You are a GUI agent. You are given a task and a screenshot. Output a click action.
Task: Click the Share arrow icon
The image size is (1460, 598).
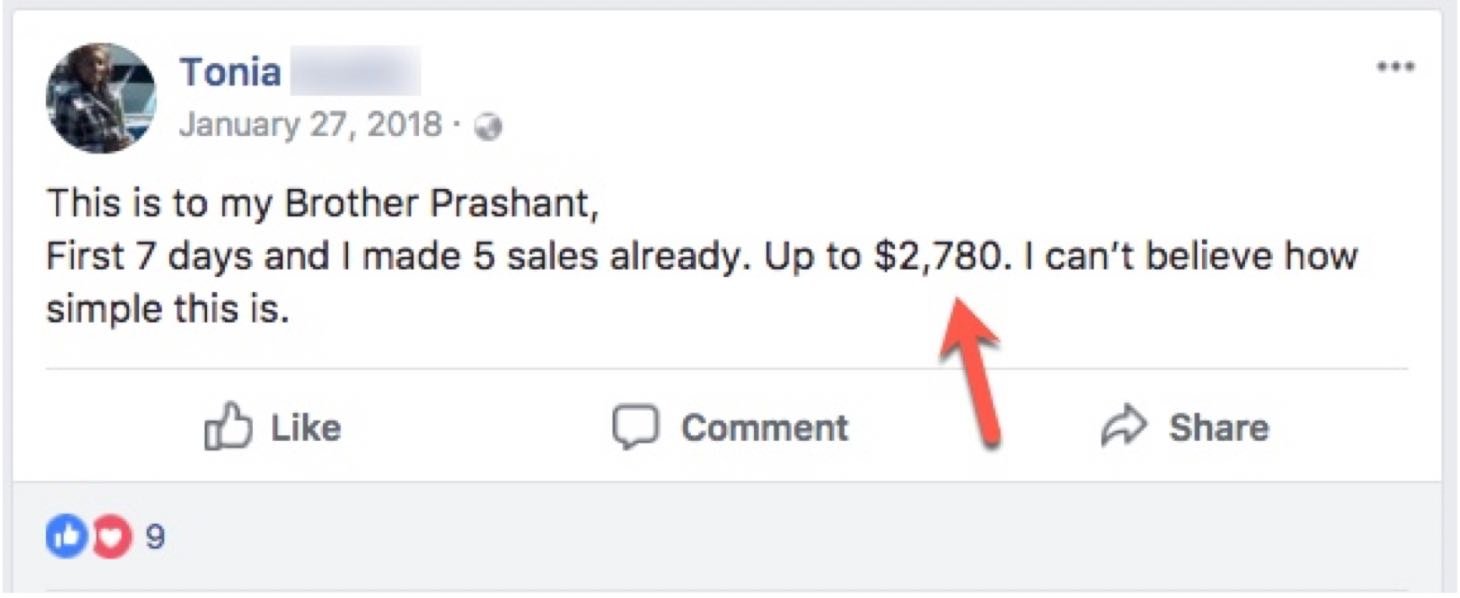(1124, 428)
